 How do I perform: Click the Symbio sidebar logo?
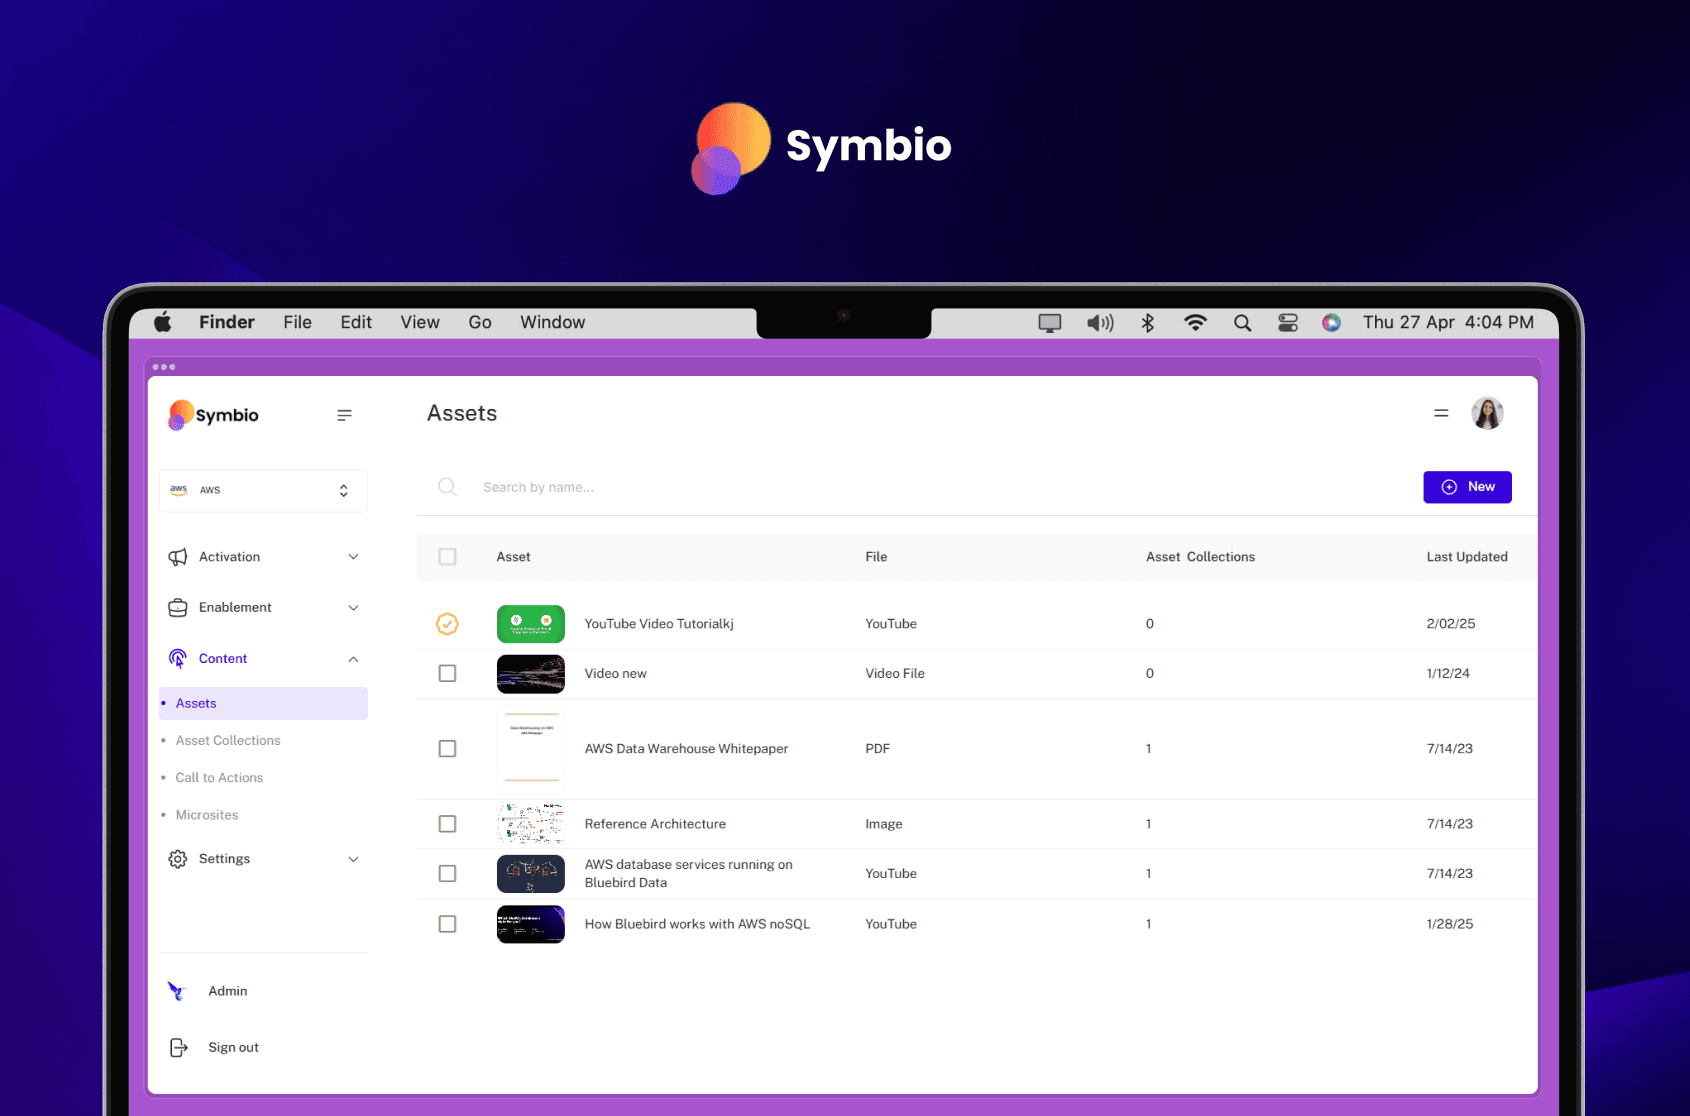point(213,415)
